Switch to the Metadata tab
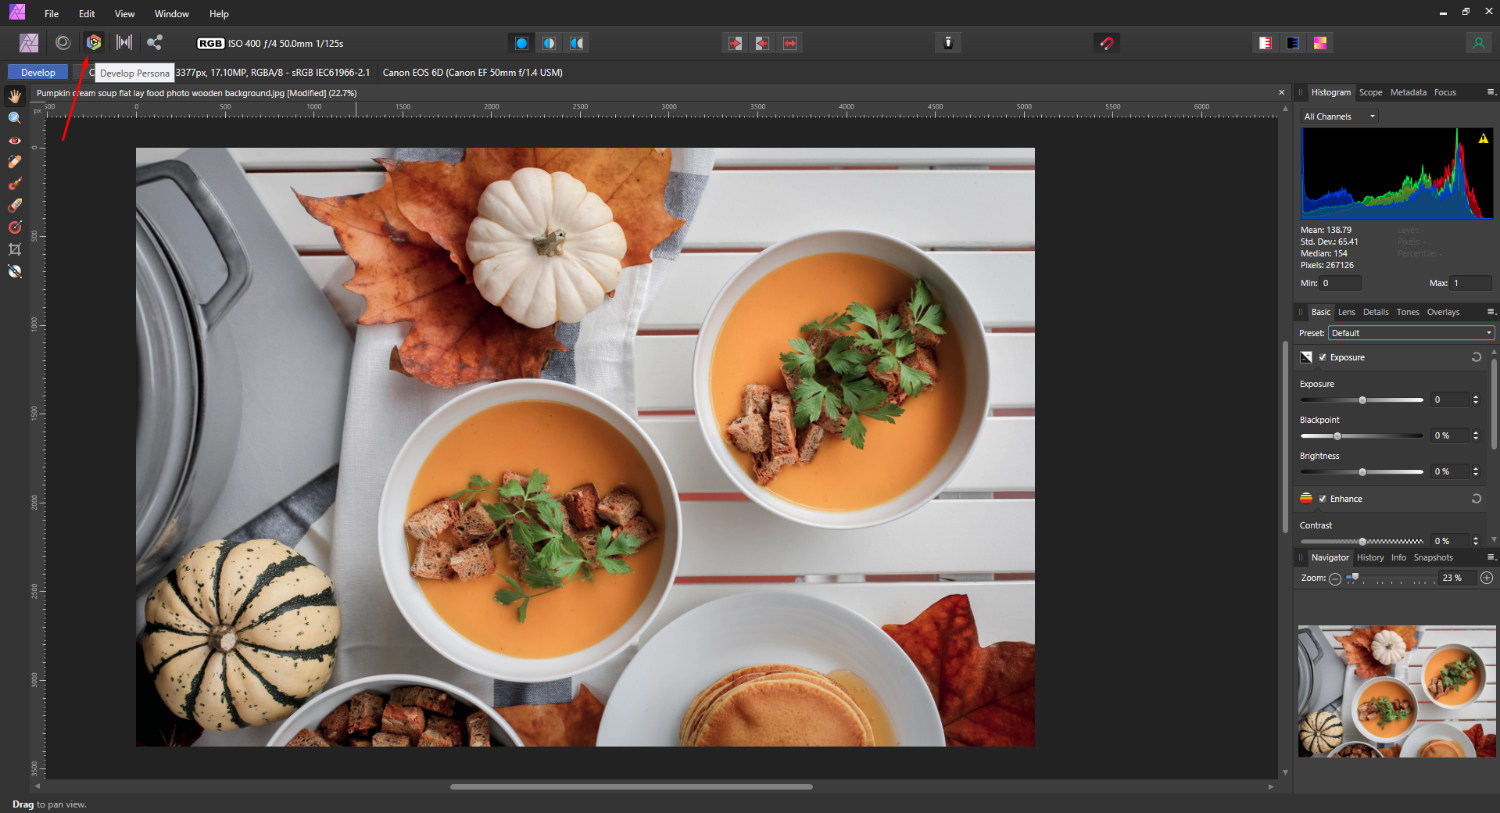This screenshot has height=813, width=1500. point(1408,92)
